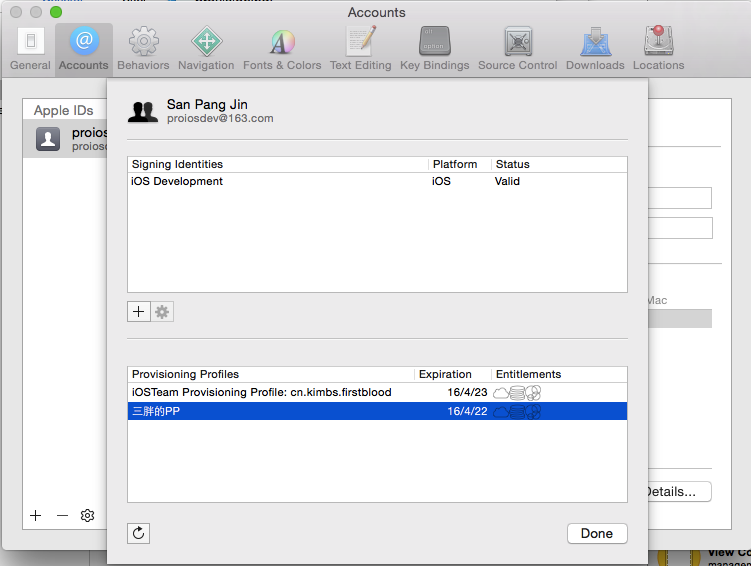Open the Behaviors preferences pane
Screen dimensions: 751x566
(143, 49)
